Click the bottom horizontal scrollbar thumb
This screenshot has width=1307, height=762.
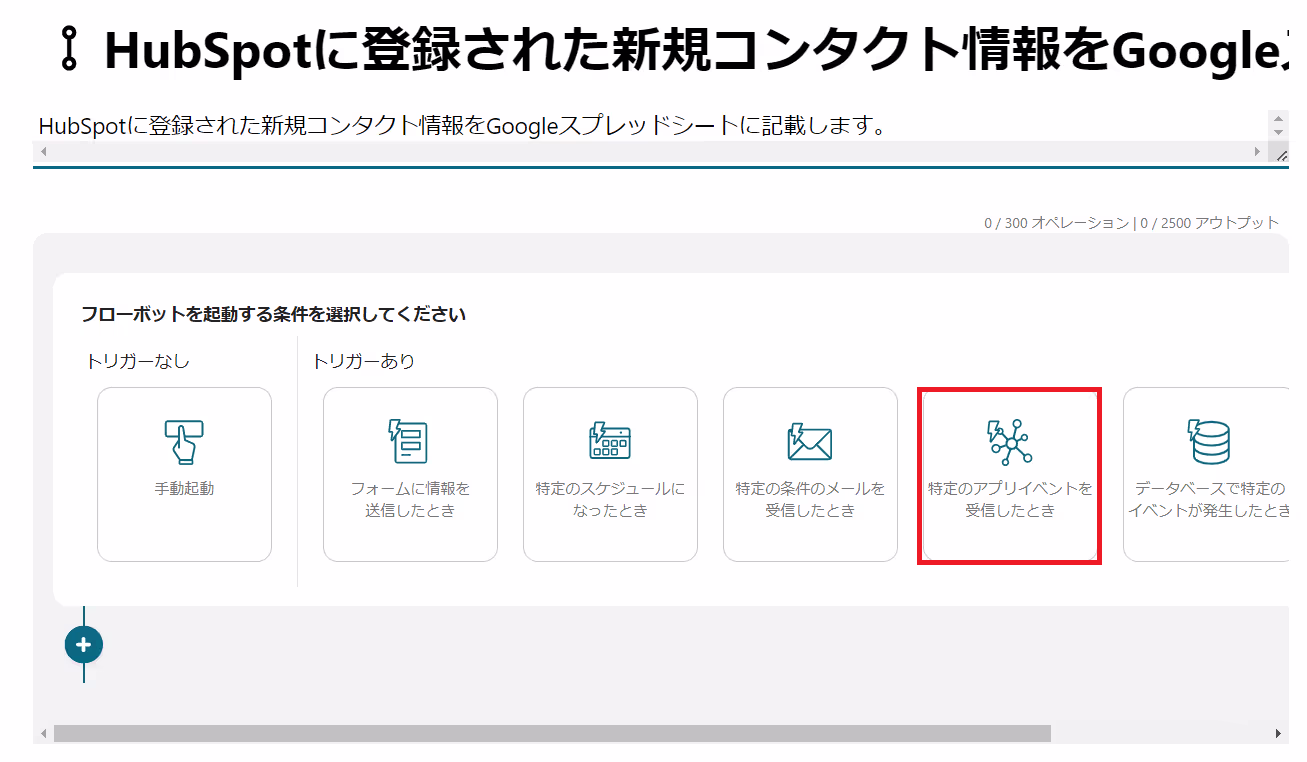(552, 734)
